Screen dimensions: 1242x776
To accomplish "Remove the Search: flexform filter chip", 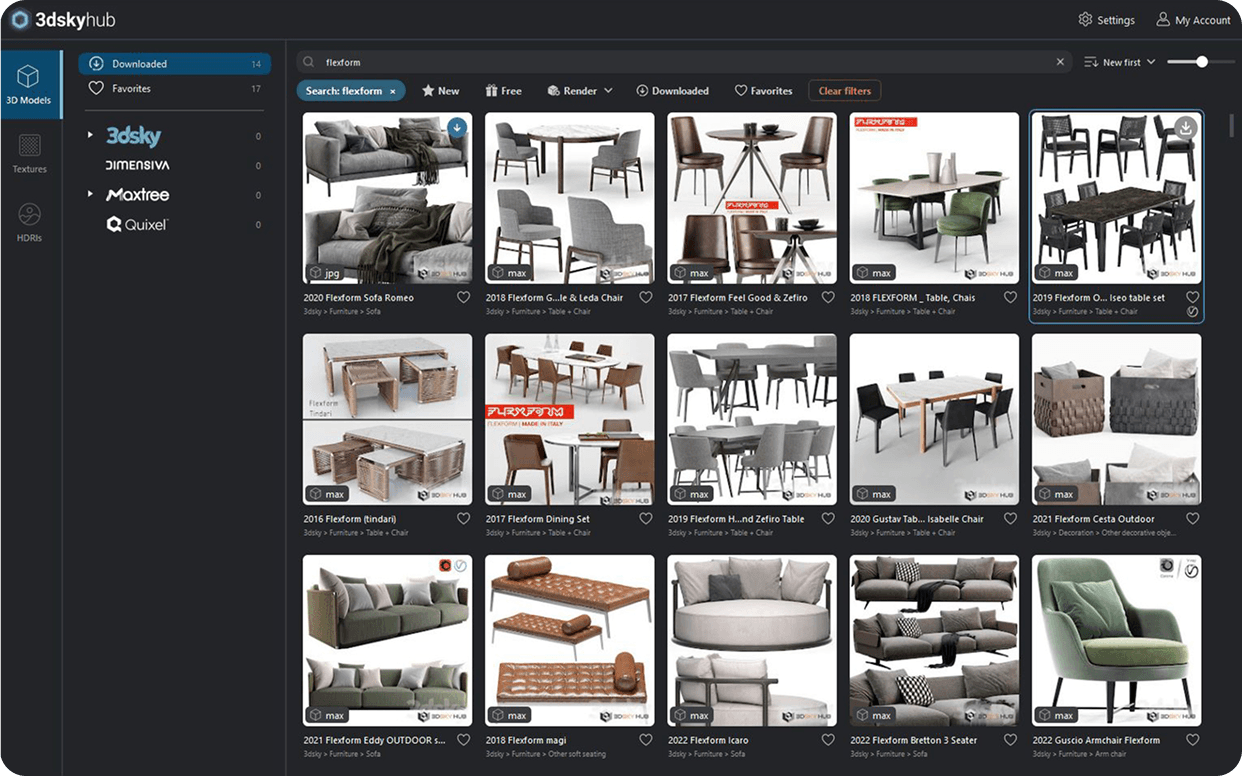I will click(393, 91).
